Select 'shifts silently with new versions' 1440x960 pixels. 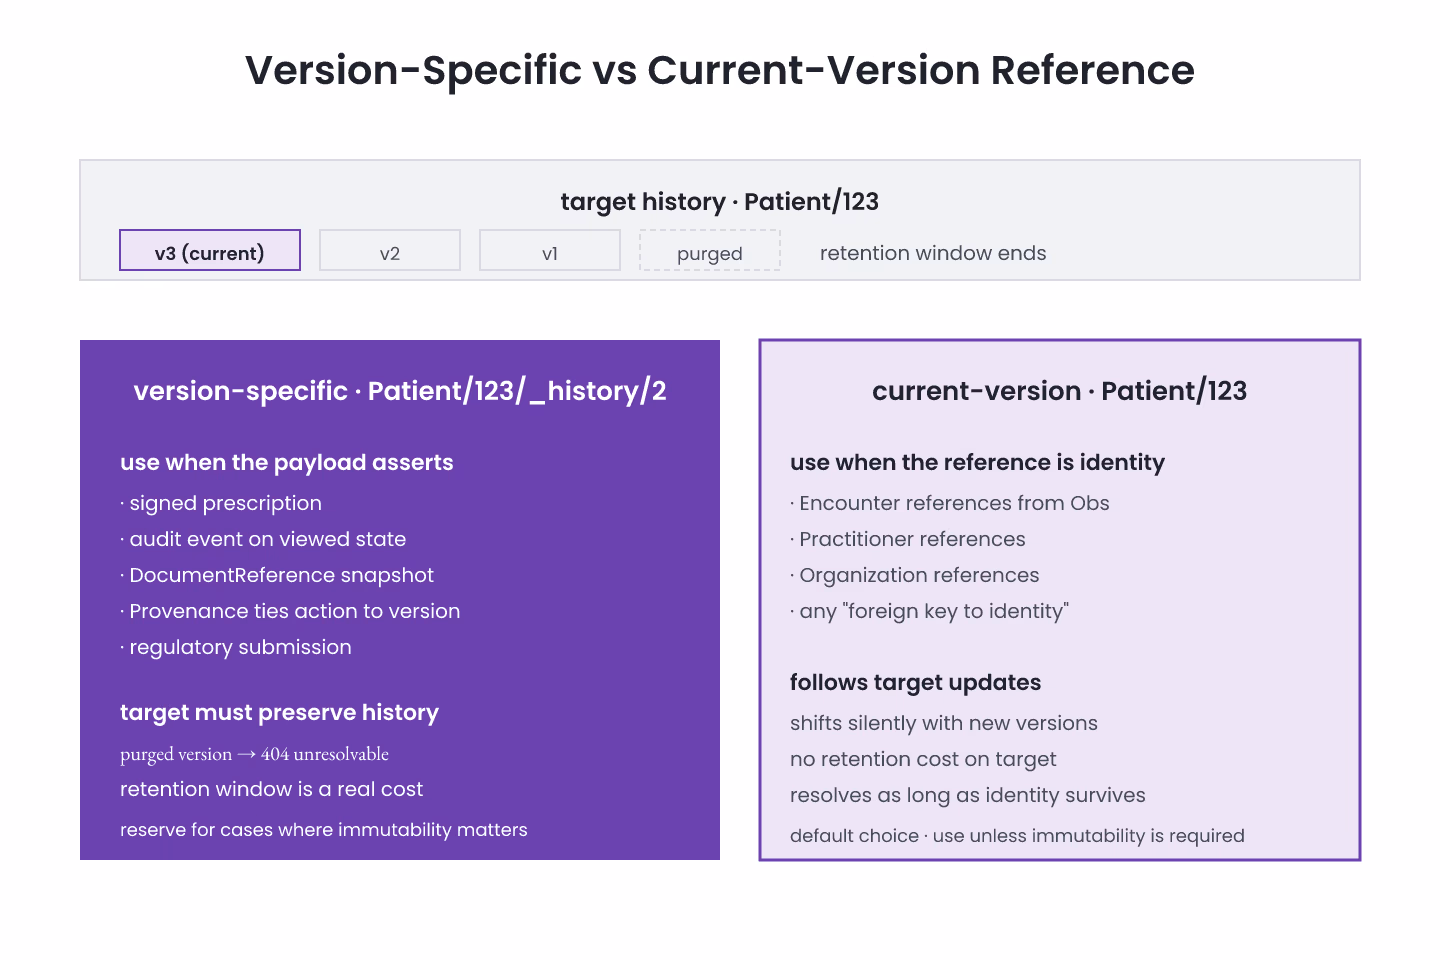coord(944,723)
